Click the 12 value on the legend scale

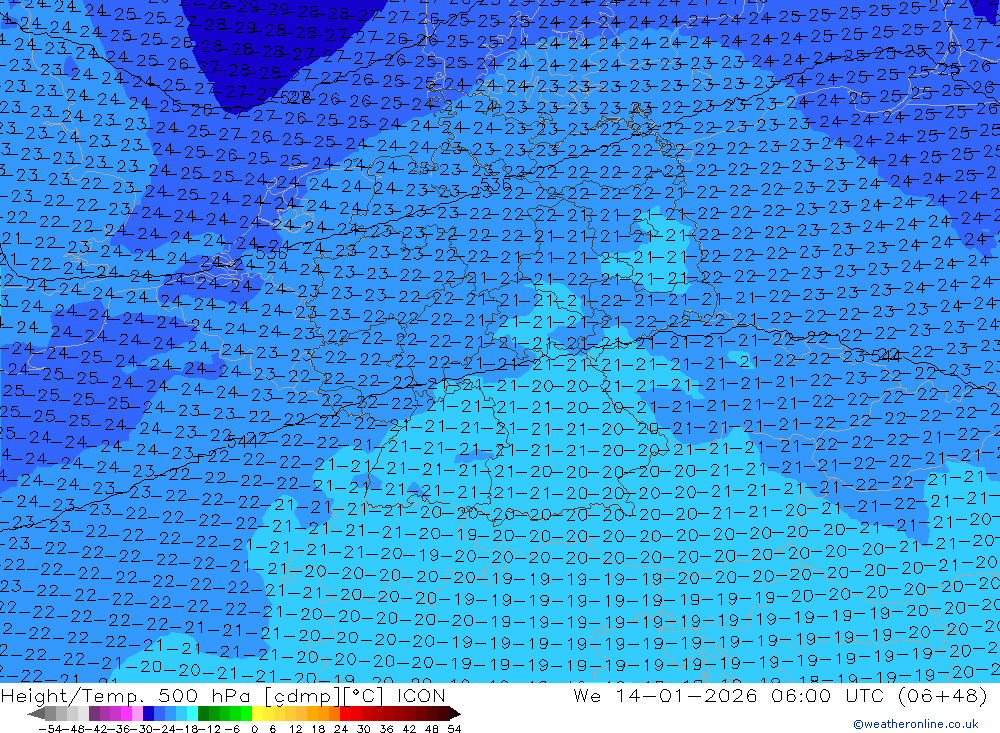point(295,729)
